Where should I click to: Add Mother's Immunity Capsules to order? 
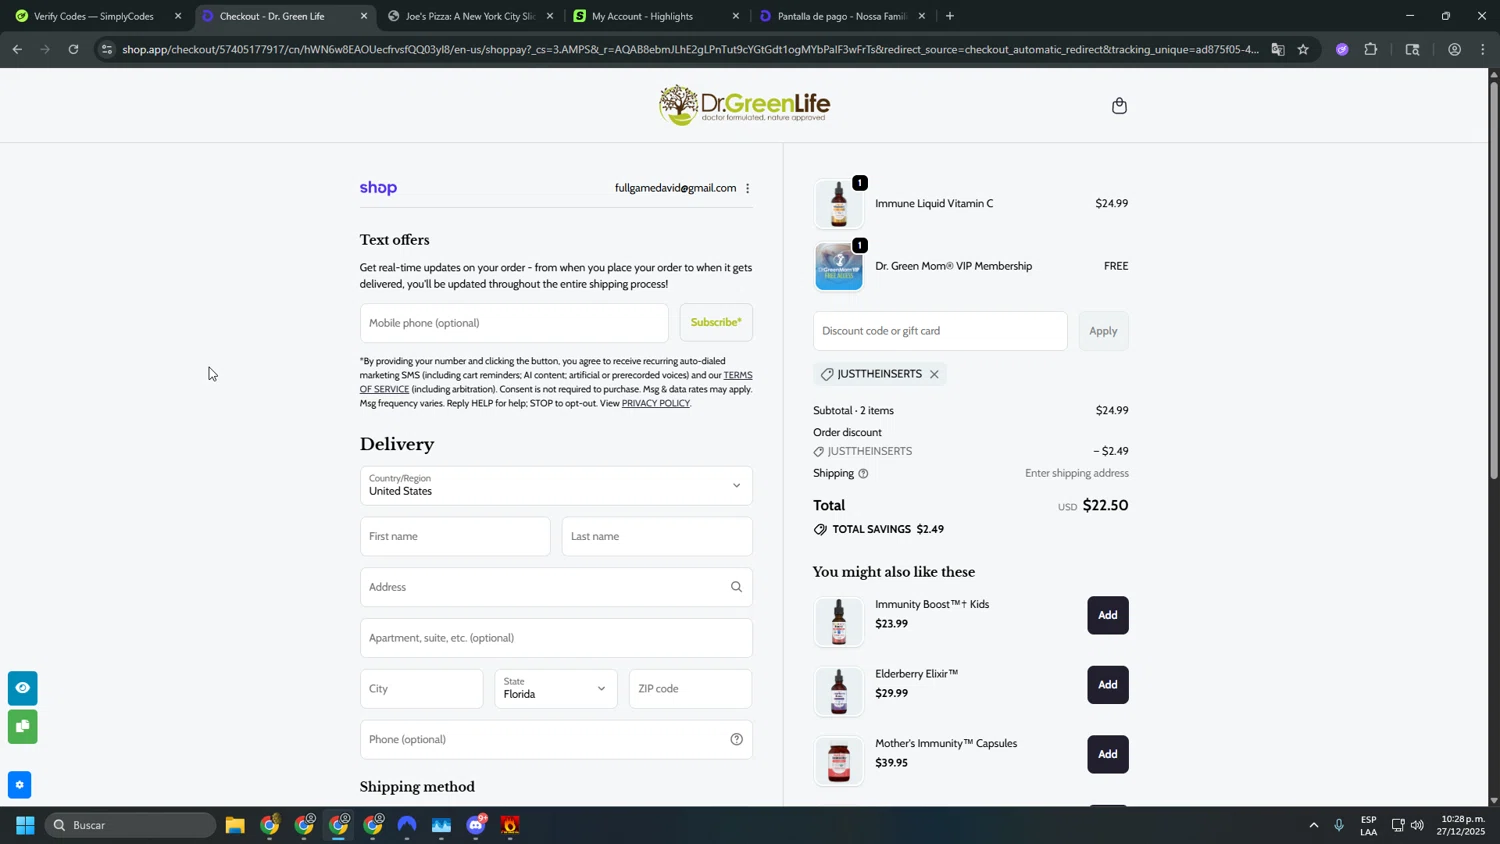[1108, 754]
